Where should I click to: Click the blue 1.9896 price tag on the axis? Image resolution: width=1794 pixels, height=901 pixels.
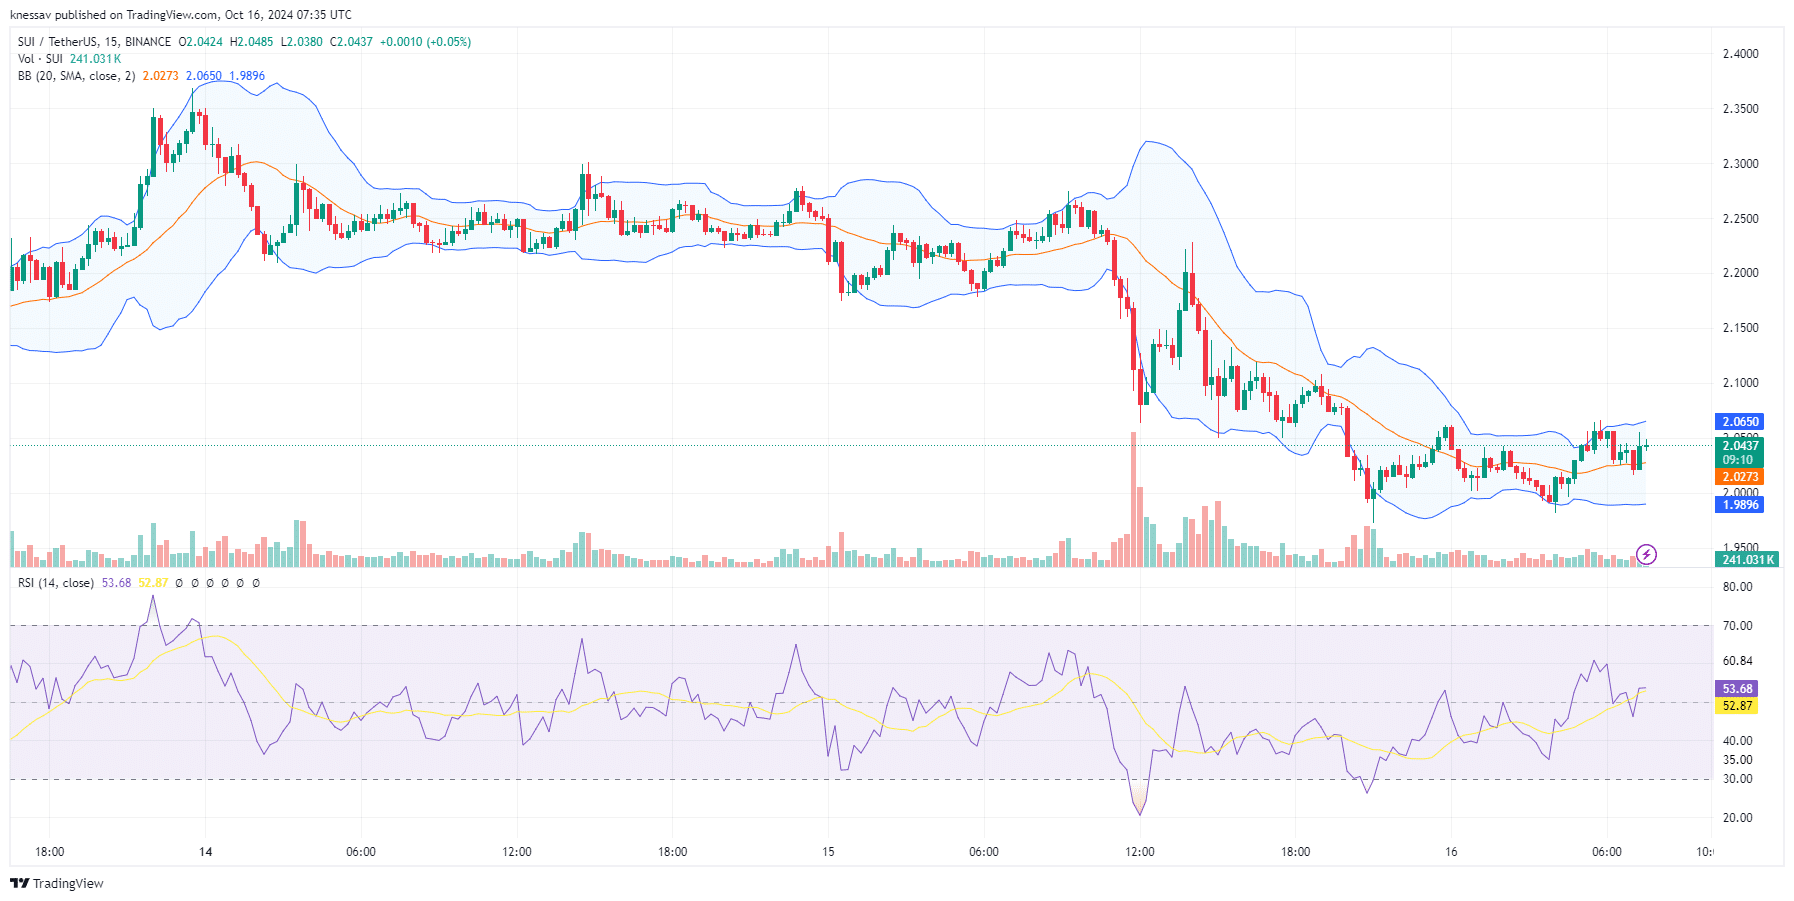coord(1740,505)
